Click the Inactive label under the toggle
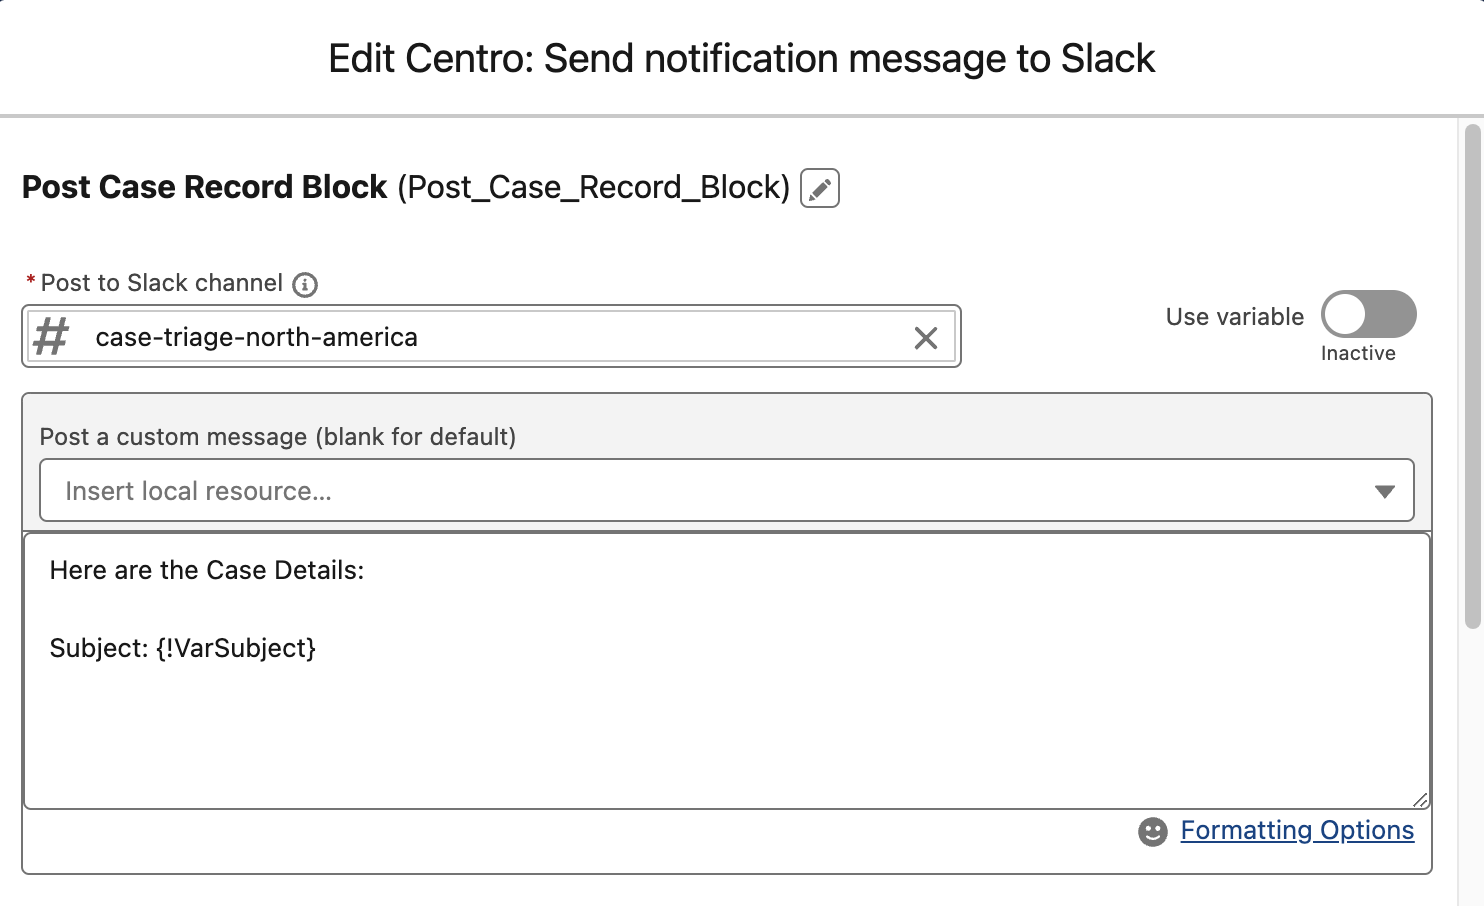Viewport: 1484px width, 906px height. pyautogui.click(x=1358, y=353)
